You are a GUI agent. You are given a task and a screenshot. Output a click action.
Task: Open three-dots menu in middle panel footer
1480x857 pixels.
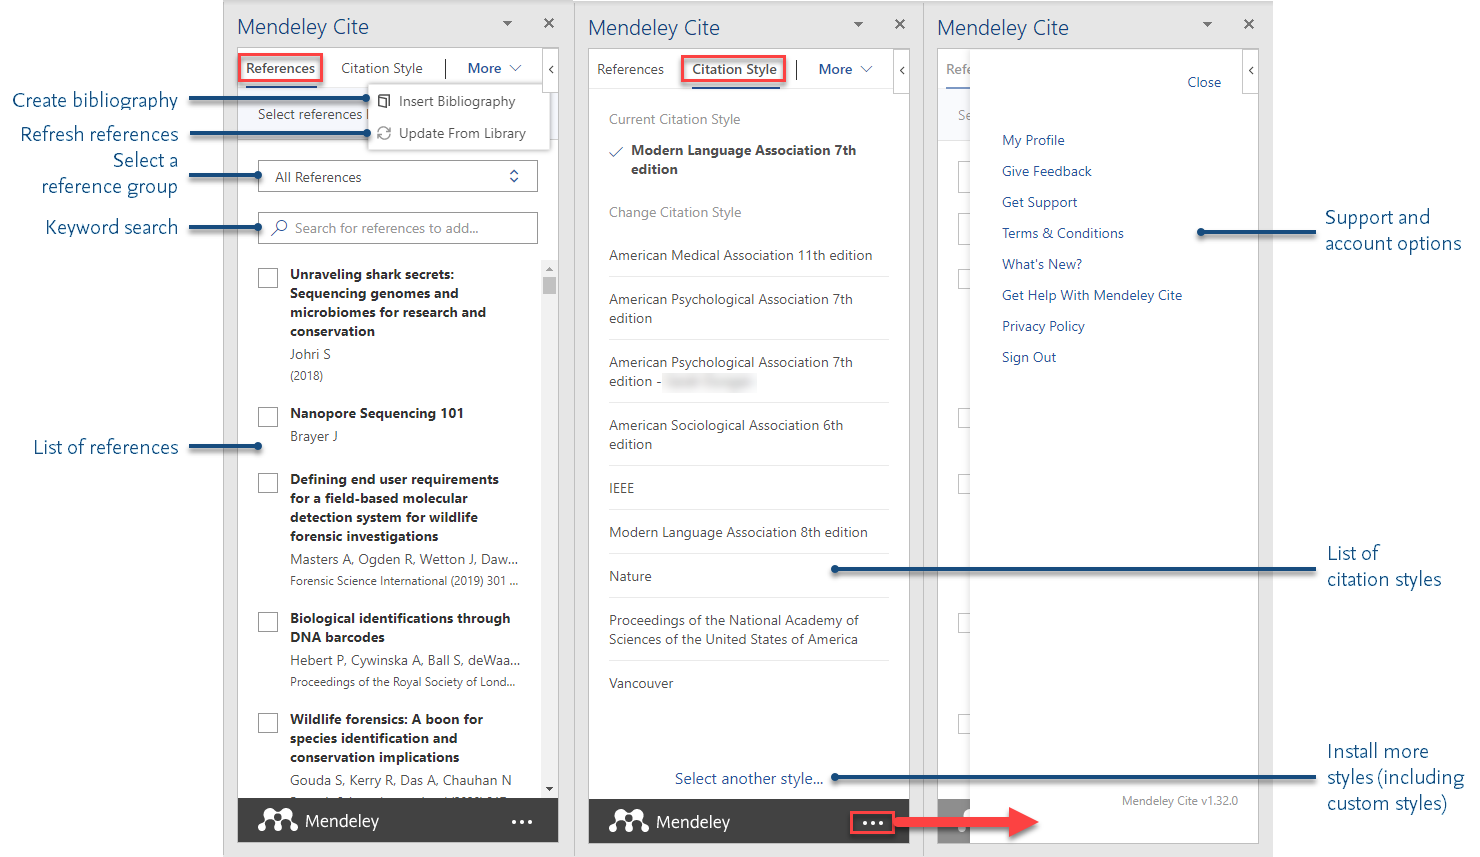click(x=873, y=823)
